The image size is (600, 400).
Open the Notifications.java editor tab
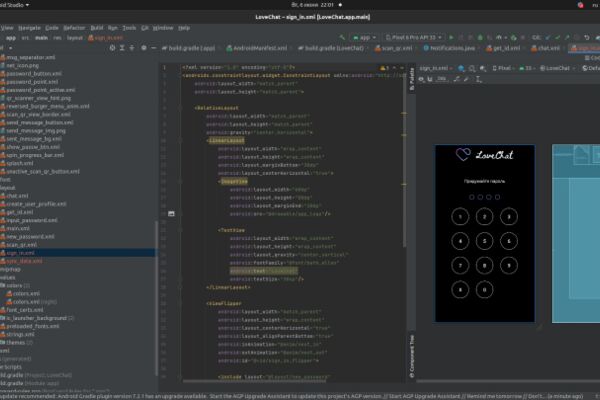(449, 48)
